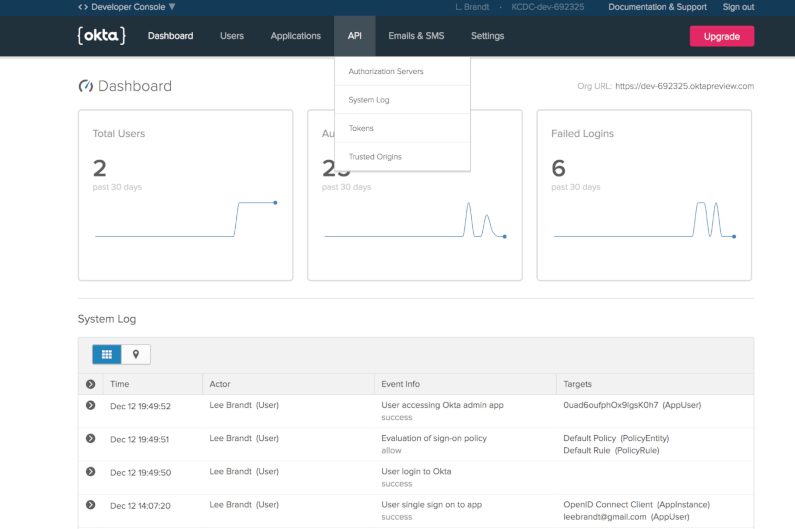The width and height of the screenshot is (795, 529).
Task: Switch System Log to map pin view
Action: 135,355
